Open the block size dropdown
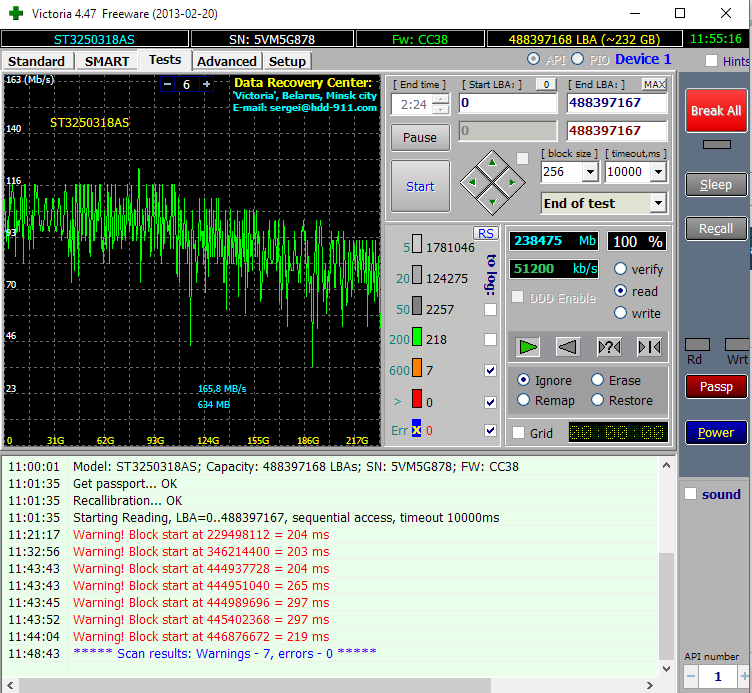This screenshot has width=752, height=693. coord(589,172)
